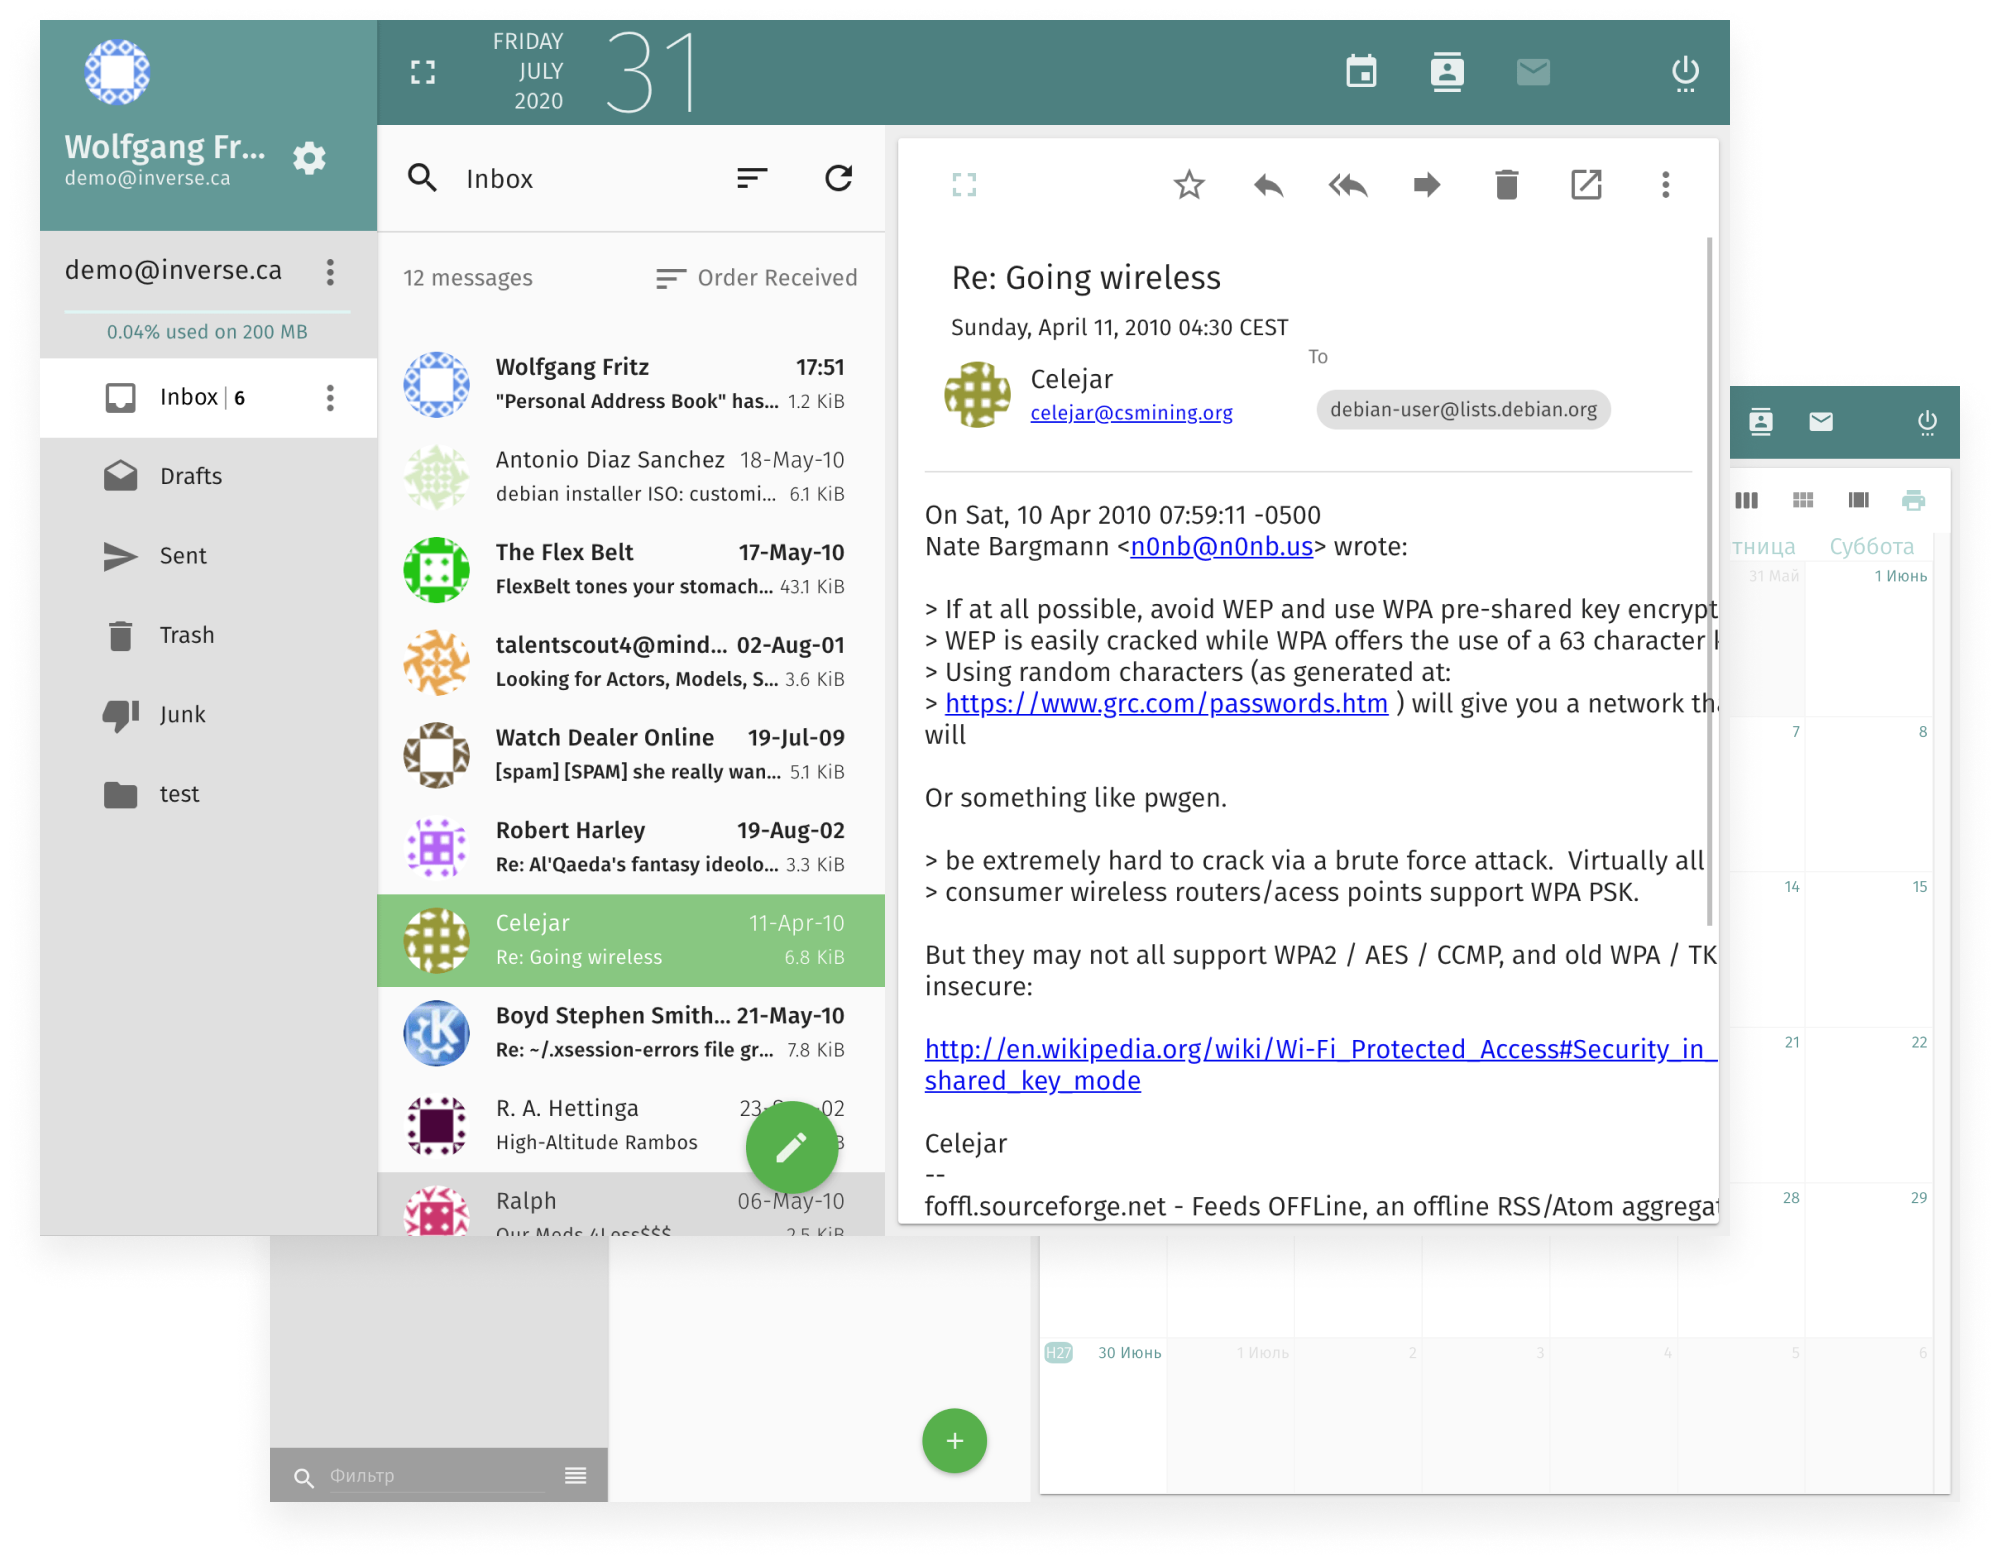This screenshot has width=2000, height=1562.
Task: Reply to the Going wireless email
Action: pos(1268,185)
